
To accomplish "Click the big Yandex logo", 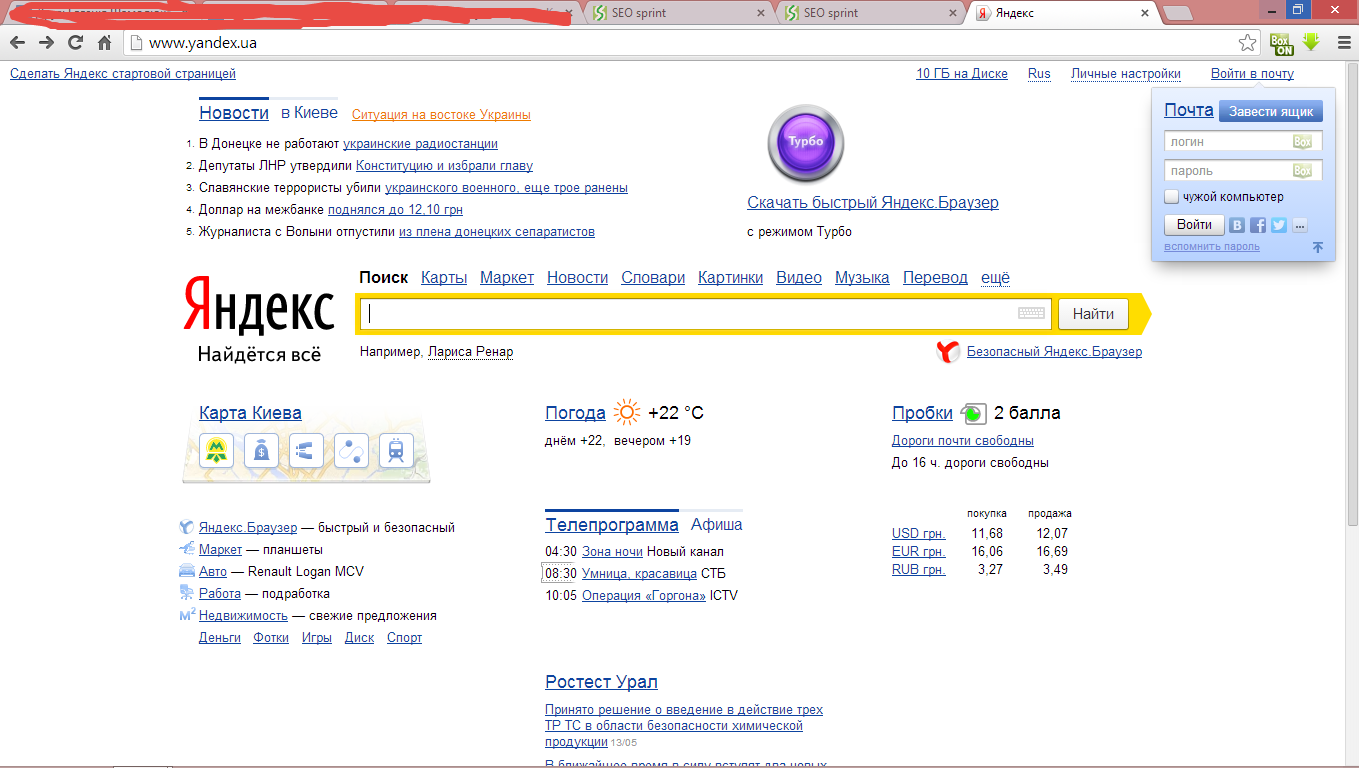I will click(x=259, y=305).
